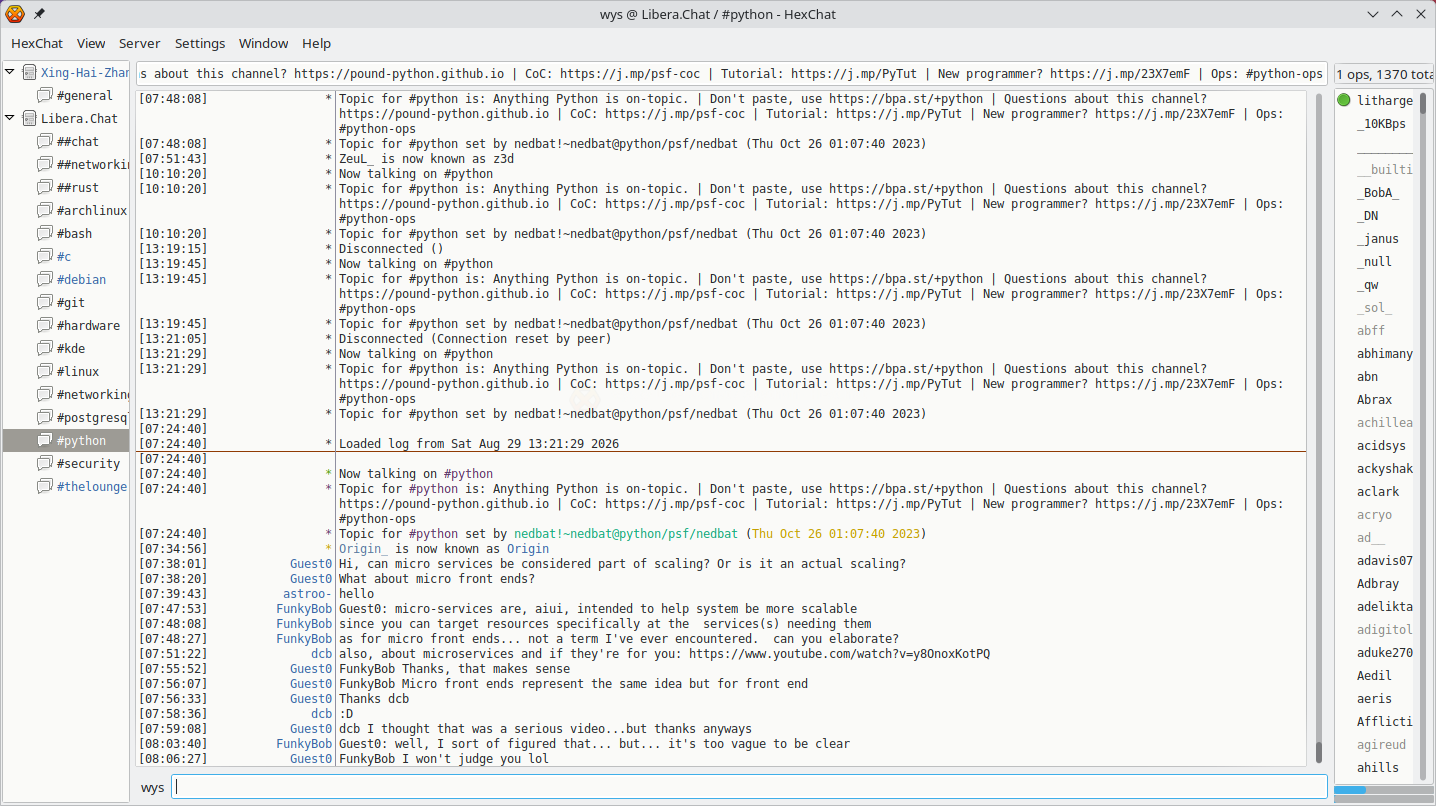The image size is (1436, 806).
Task: Select user _janus in user list
Action: pyautogui.click(x=1378, y=238)
